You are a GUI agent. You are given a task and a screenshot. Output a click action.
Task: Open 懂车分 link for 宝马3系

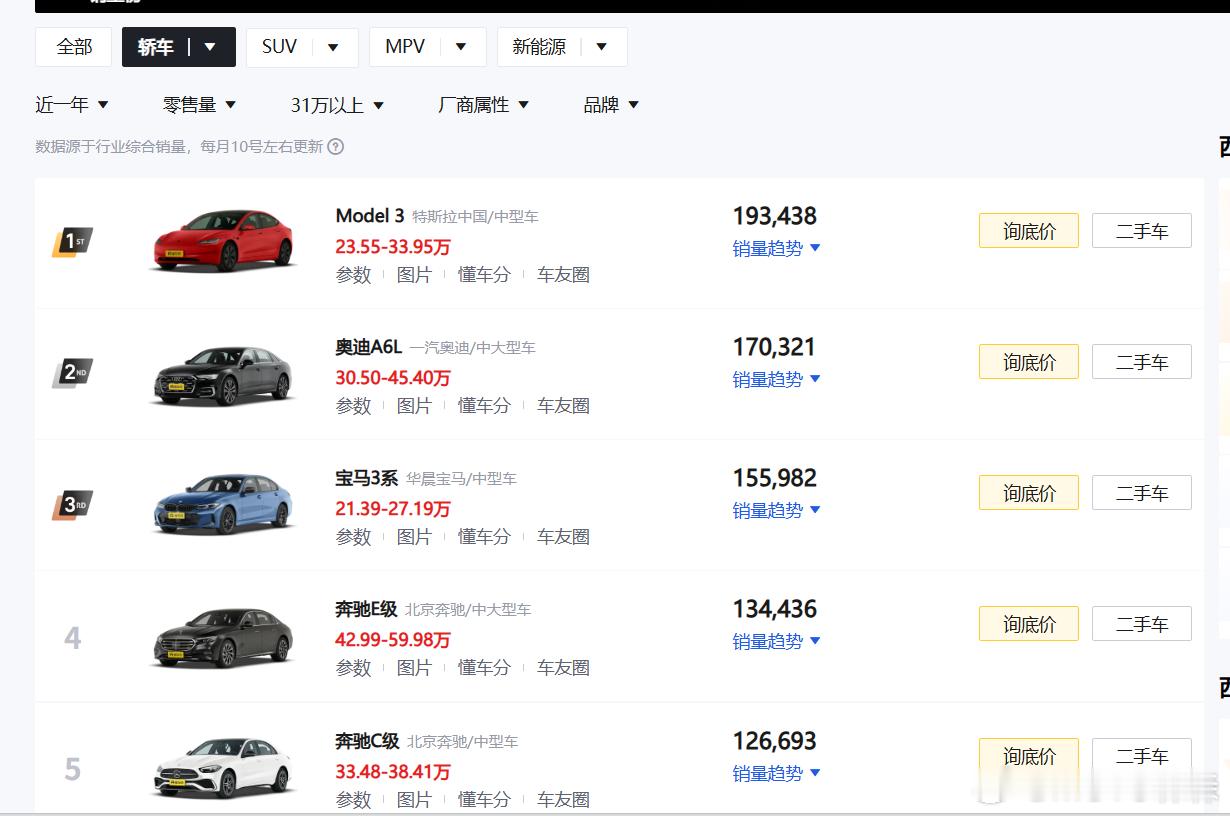[x=484, y=536]
